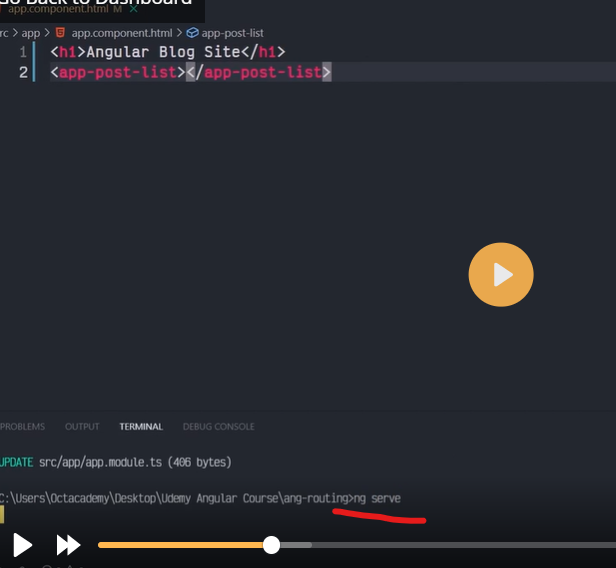
Task: Select the TERMINAL tab
Action: [x=141, y=426]
